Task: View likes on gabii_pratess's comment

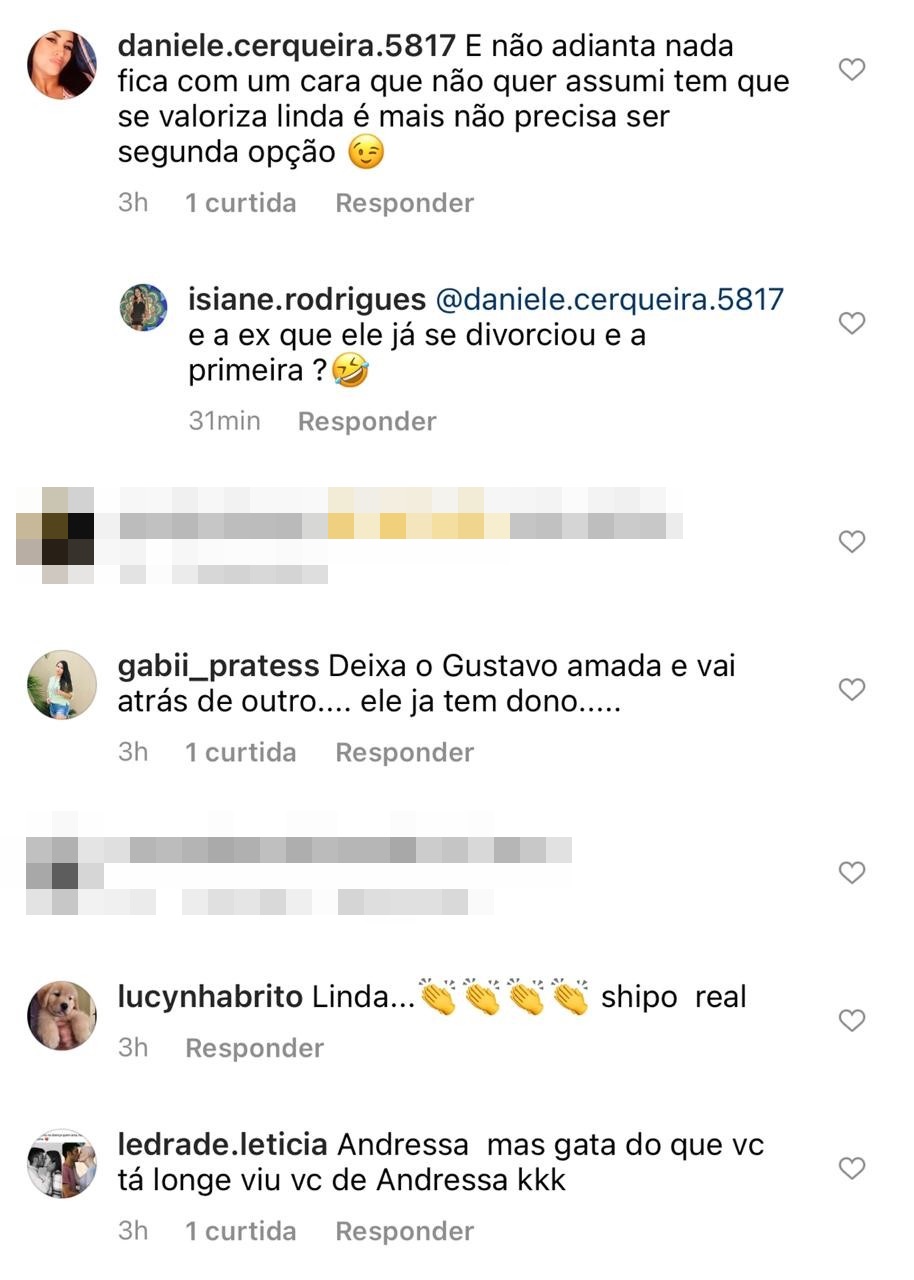Action: tap(241, 752)
